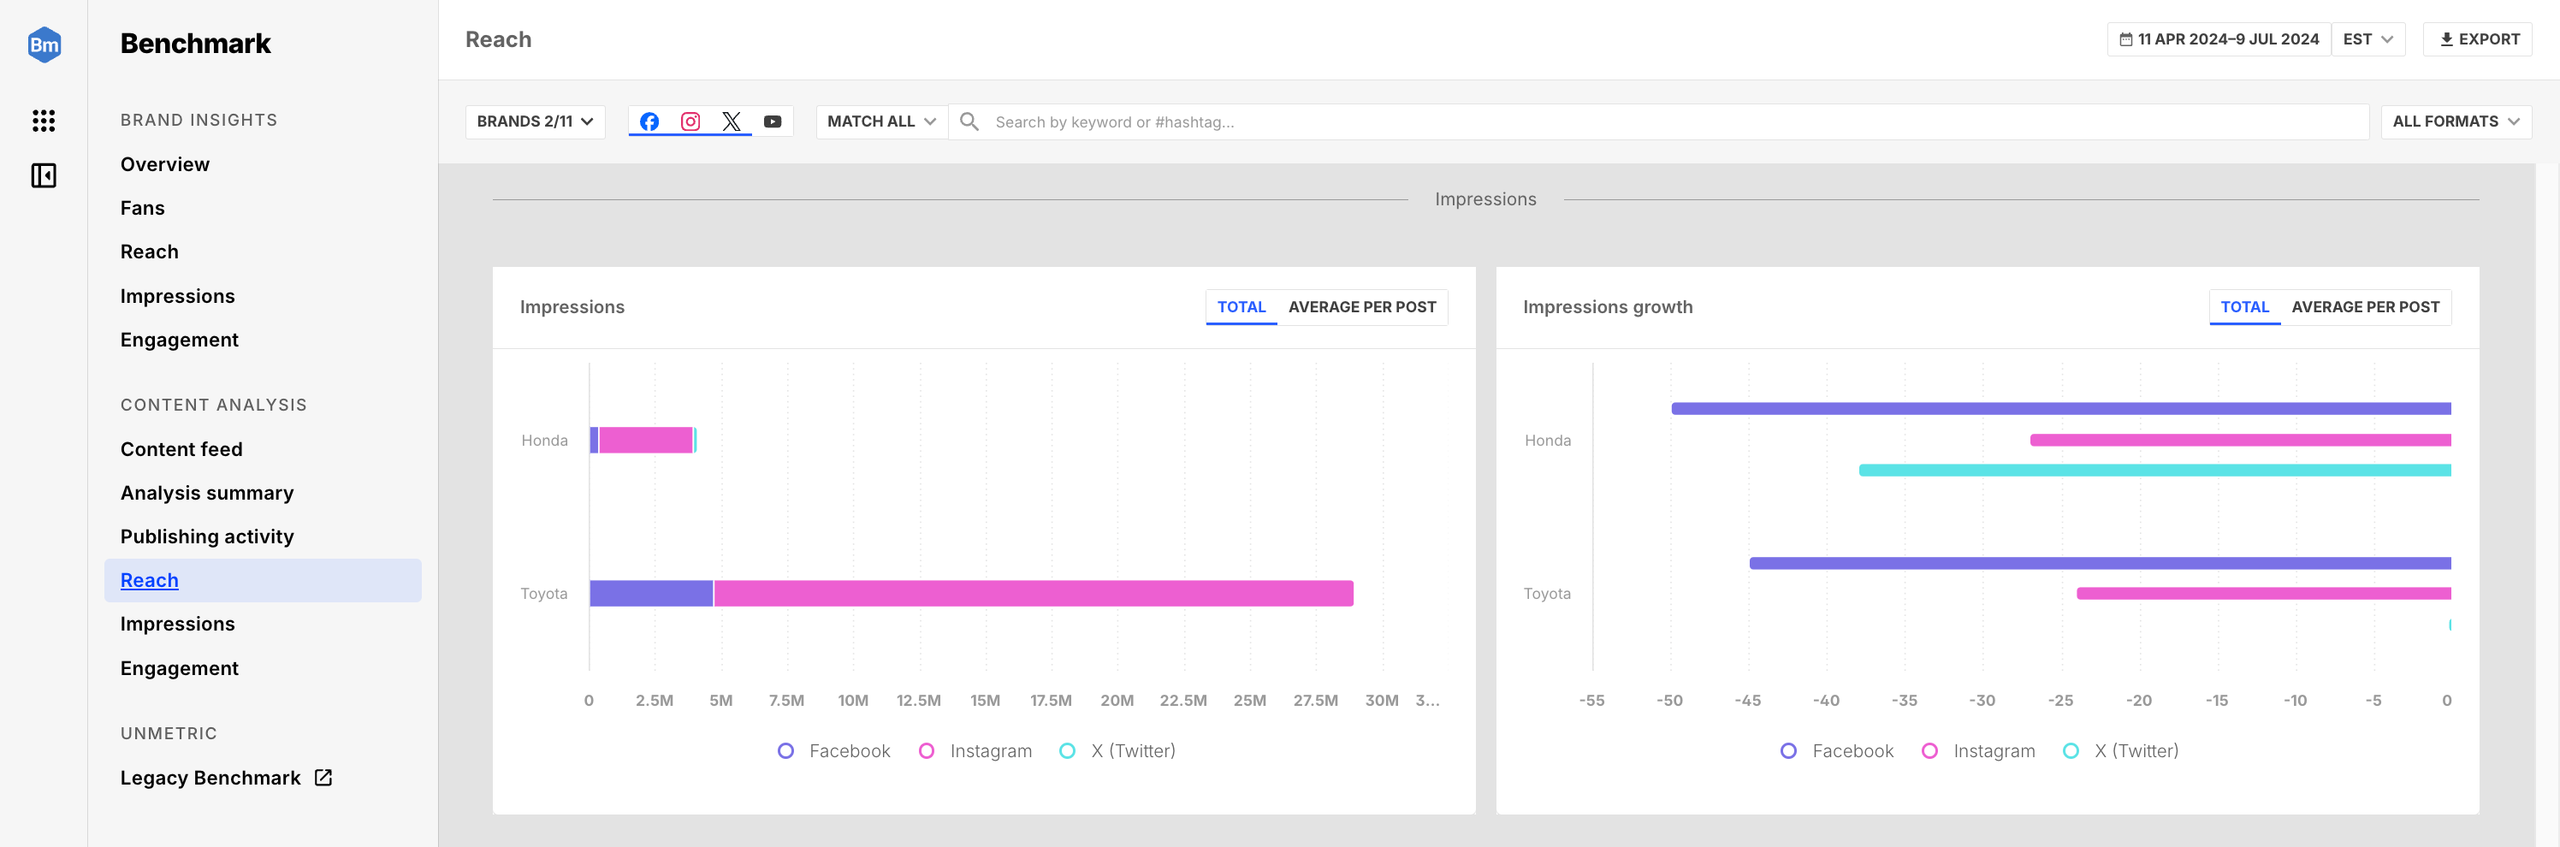Go to Overview under Brand Insights

165,164
